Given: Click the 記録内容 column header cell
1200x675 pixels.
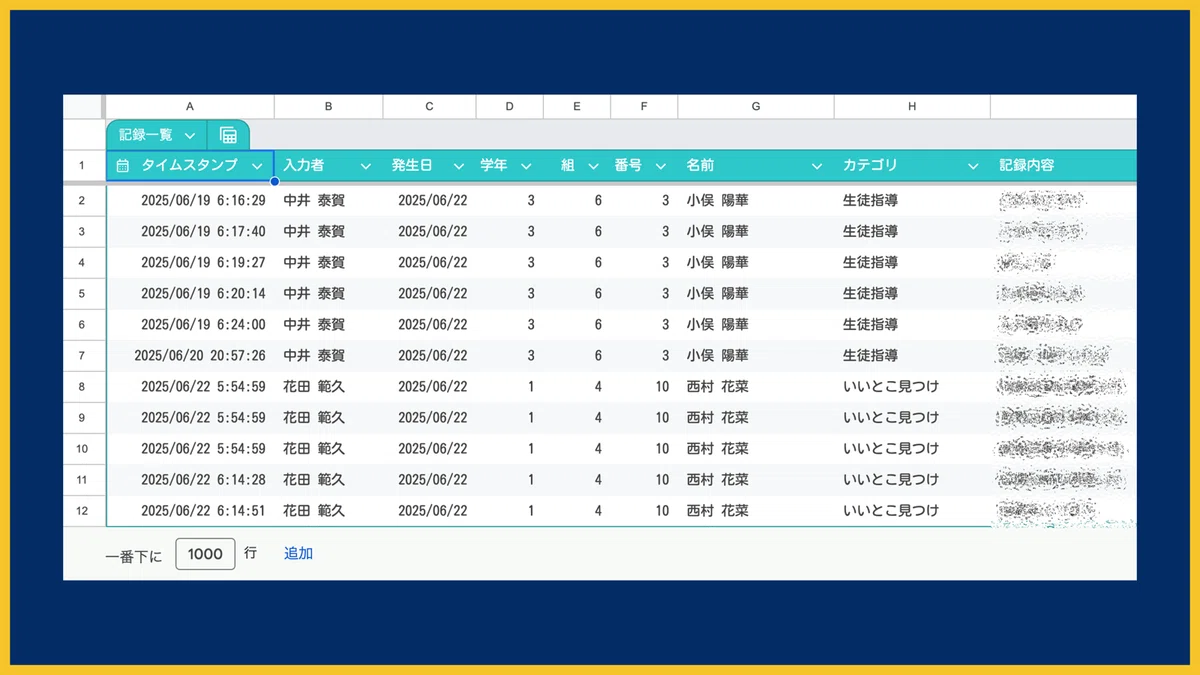Looking at the screenshot, I should (1064, 166).
